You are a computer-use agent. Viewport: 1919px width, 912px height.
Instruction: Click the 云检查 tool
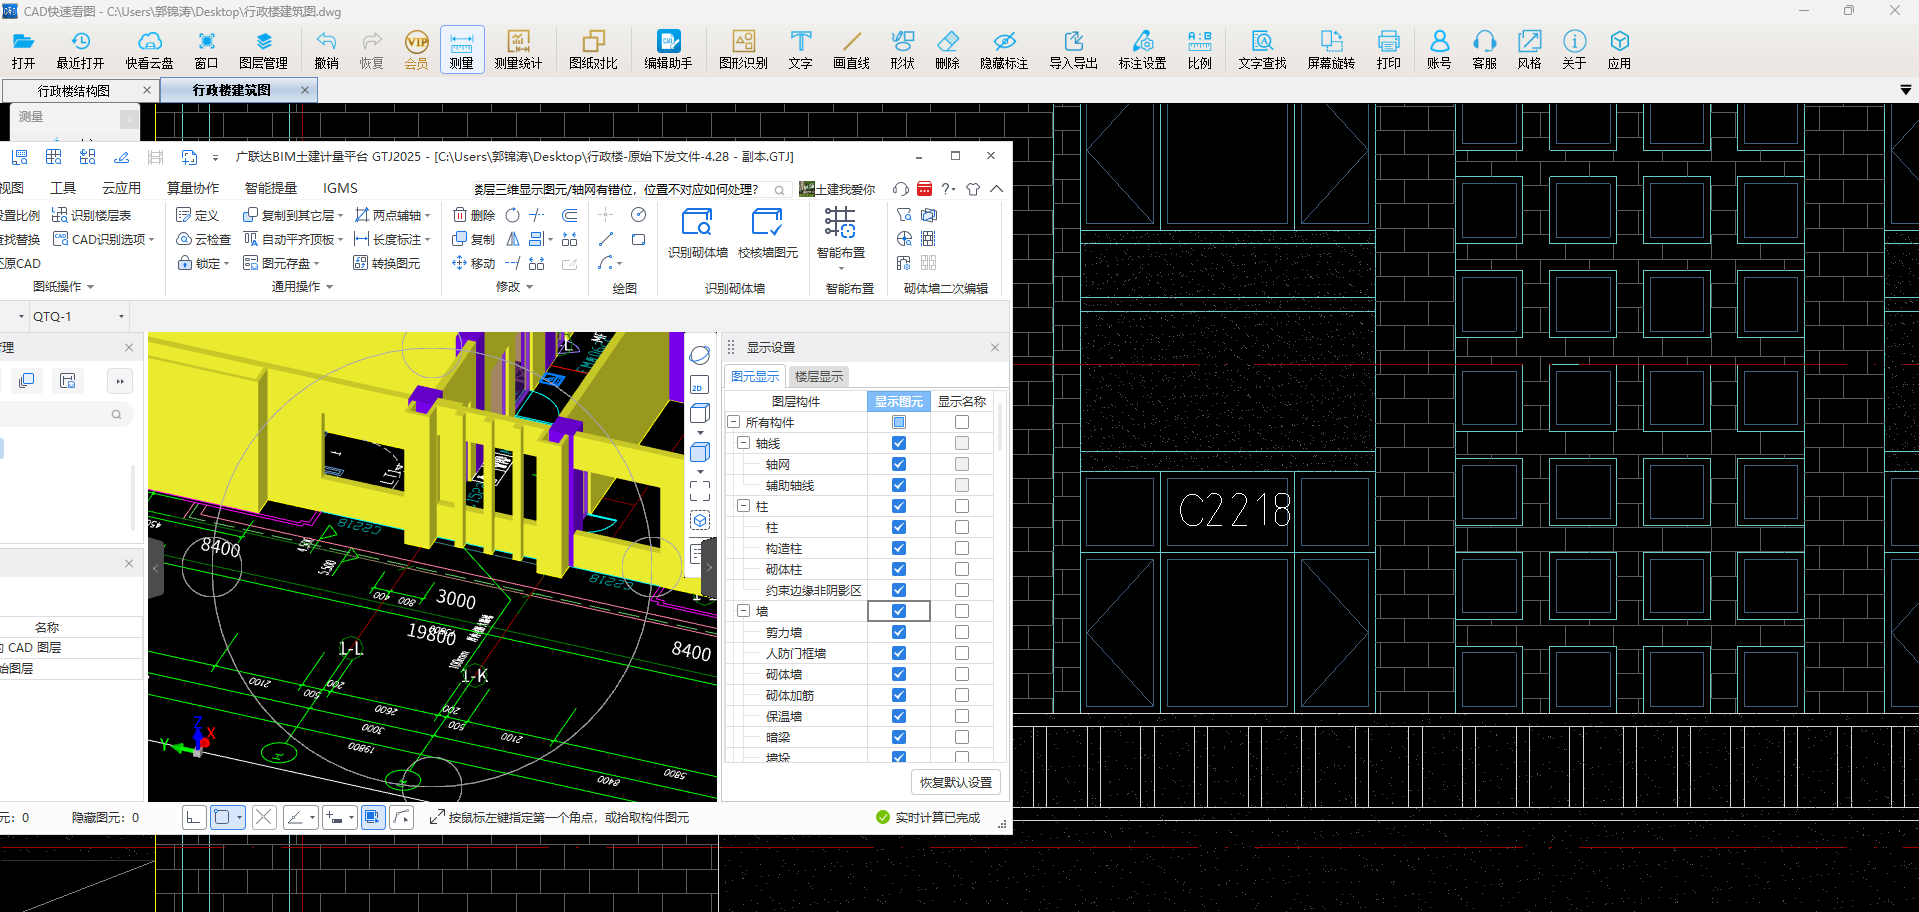(x=203, y=240)
